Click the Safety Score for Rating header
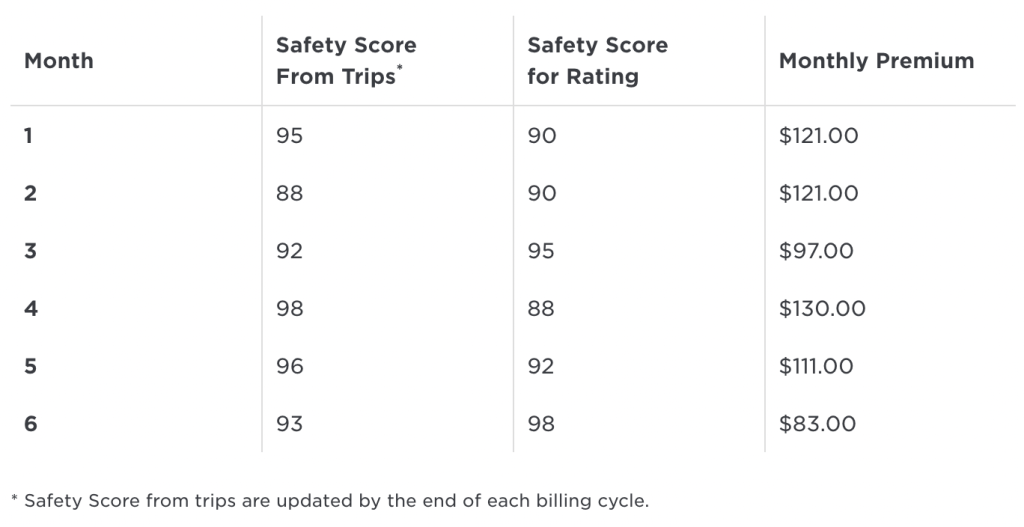The height and width of the screenshot is (527, 1024). 598,61
